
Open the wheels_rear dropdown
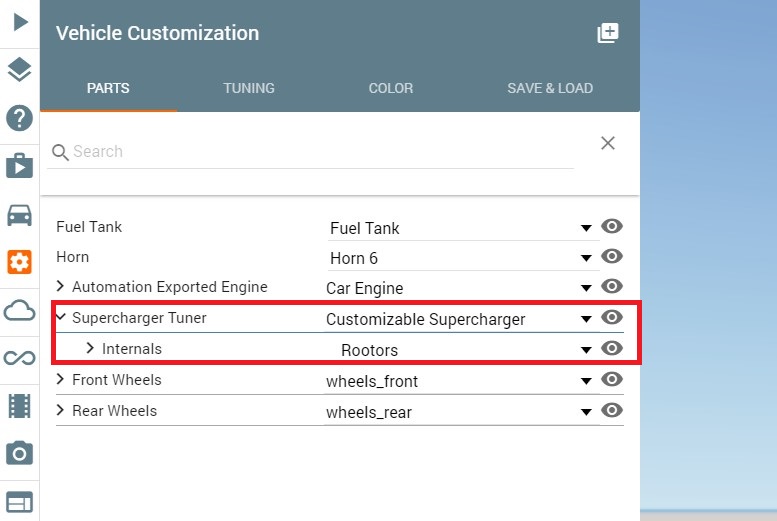pos(461,412)
